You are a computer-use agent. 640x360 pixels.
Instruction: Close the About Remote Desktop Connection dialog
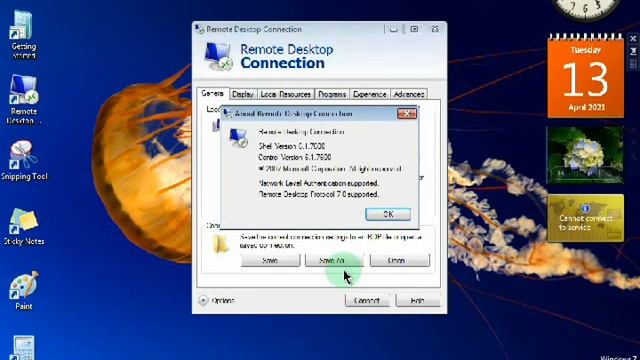(407, 113)
